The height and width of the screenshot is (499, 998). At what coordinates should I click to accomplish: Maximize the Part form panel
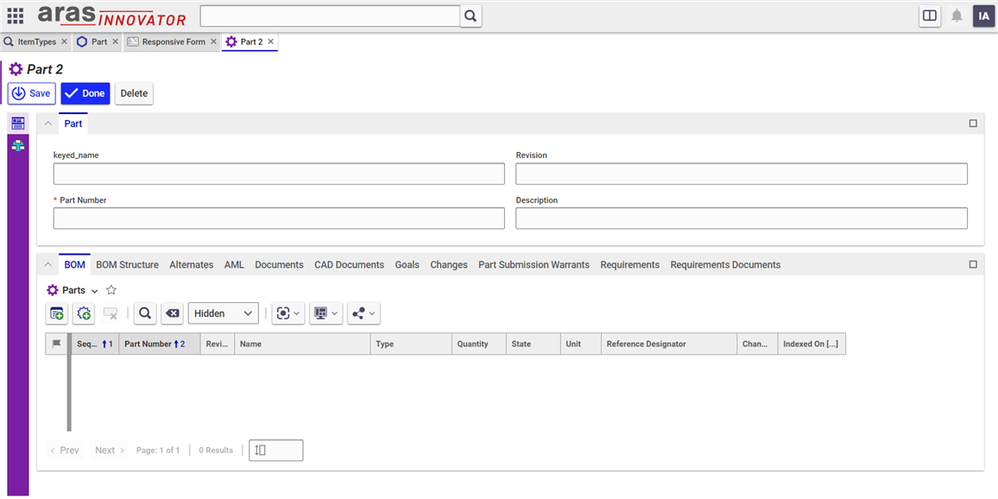pyautogui.click(x=973, y=124)
